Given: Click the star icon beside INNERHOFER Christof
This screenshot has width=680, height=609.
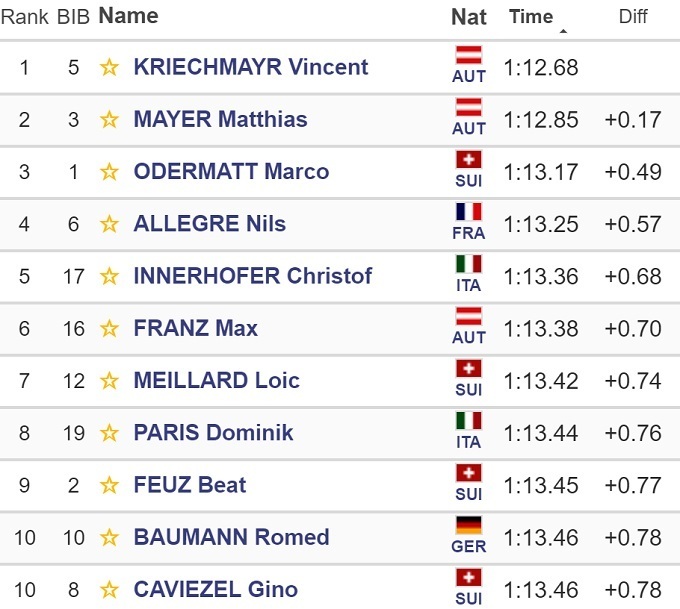Looking at the screenshot, I should pyautogui.click(x=109, y=276).
